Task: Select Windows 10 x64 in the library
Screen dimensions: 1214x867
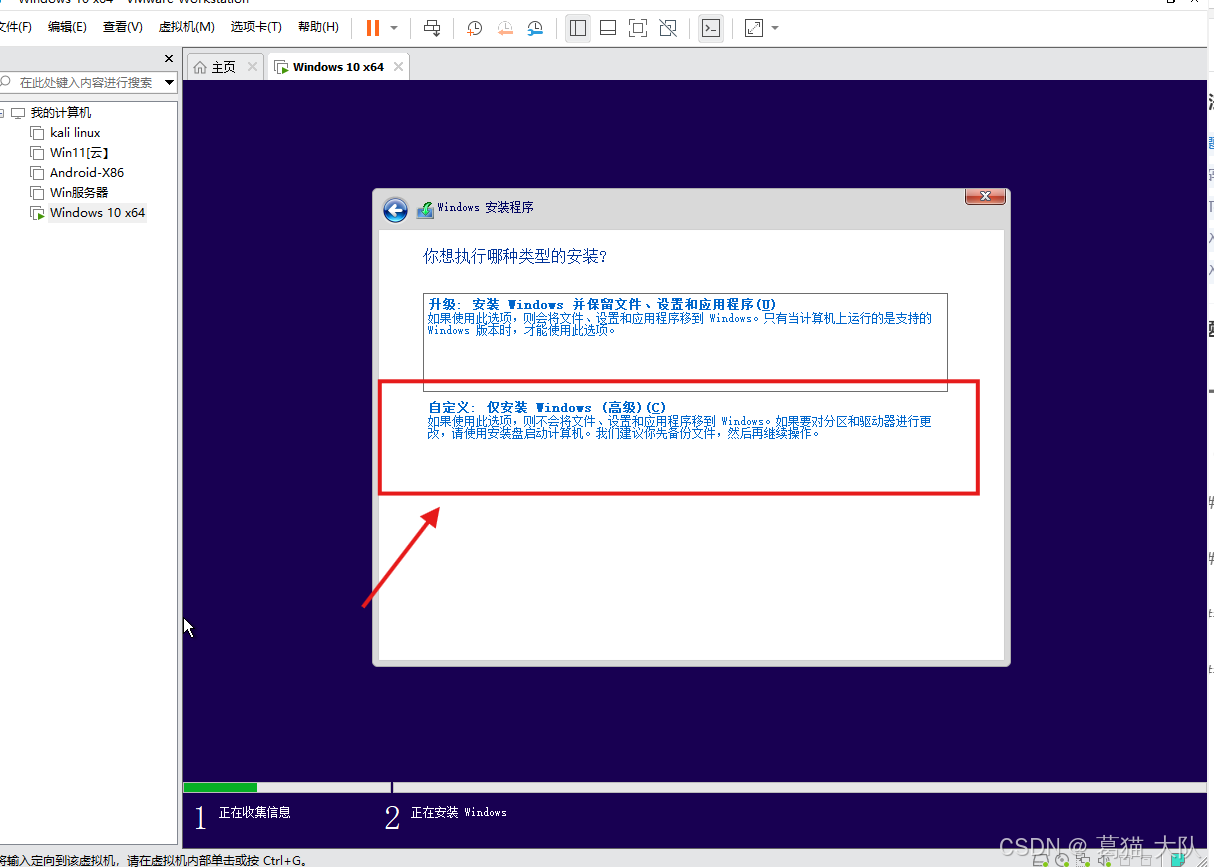Action: coord(97,213)
